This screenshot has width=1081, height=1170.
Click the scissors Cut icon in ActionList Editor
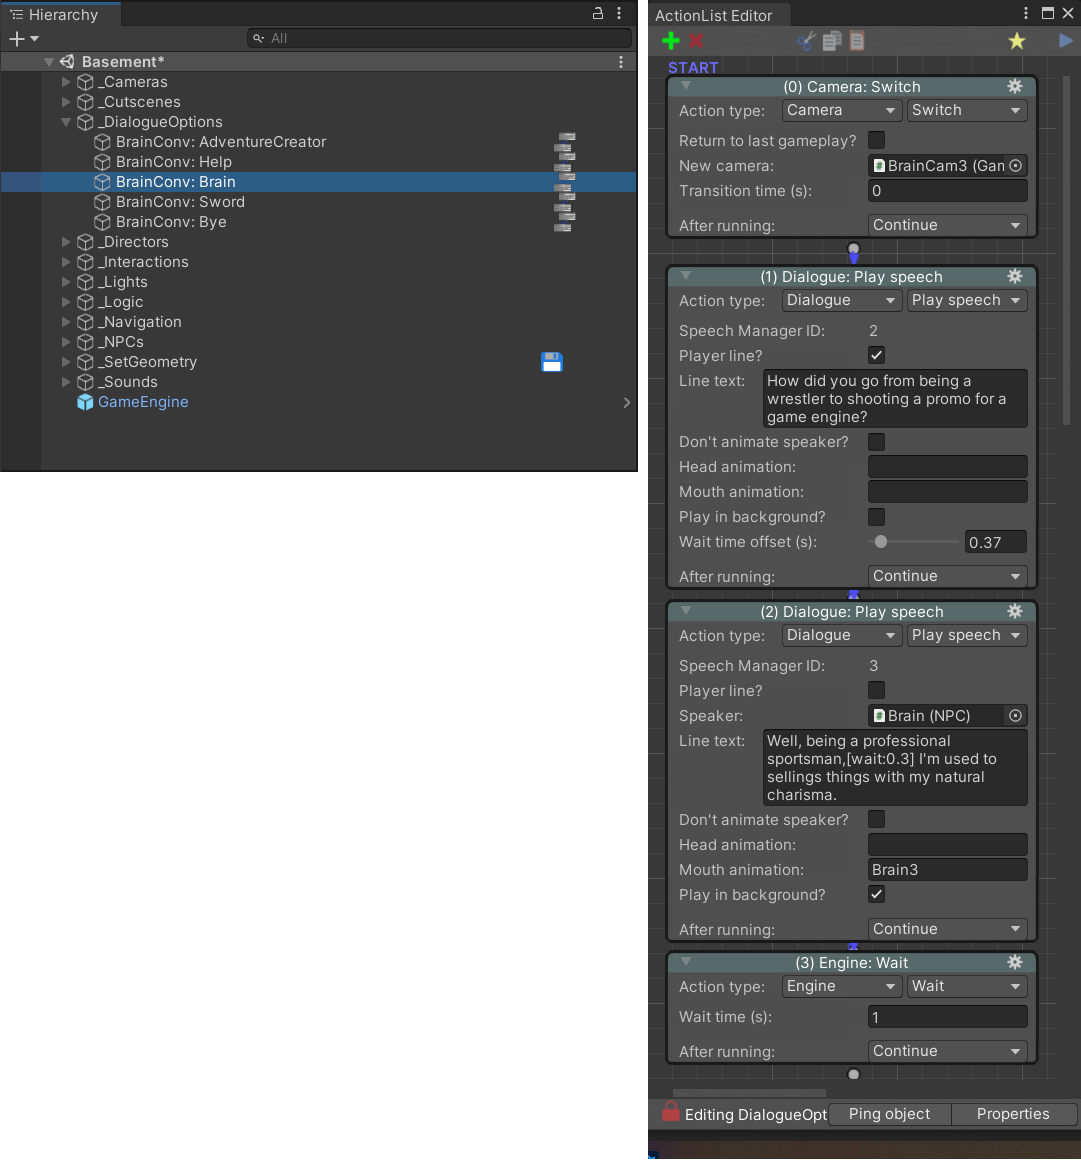(806, 40)
